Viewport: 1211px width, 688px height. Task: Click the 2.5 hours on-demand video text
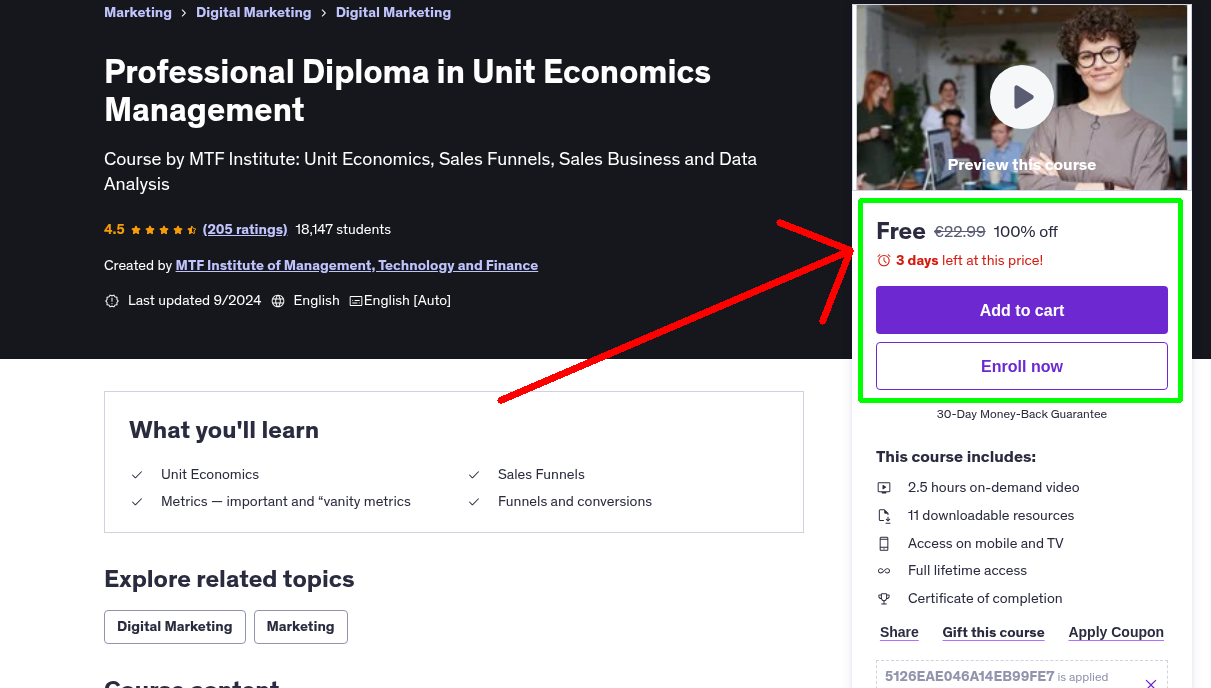point(994,488)
